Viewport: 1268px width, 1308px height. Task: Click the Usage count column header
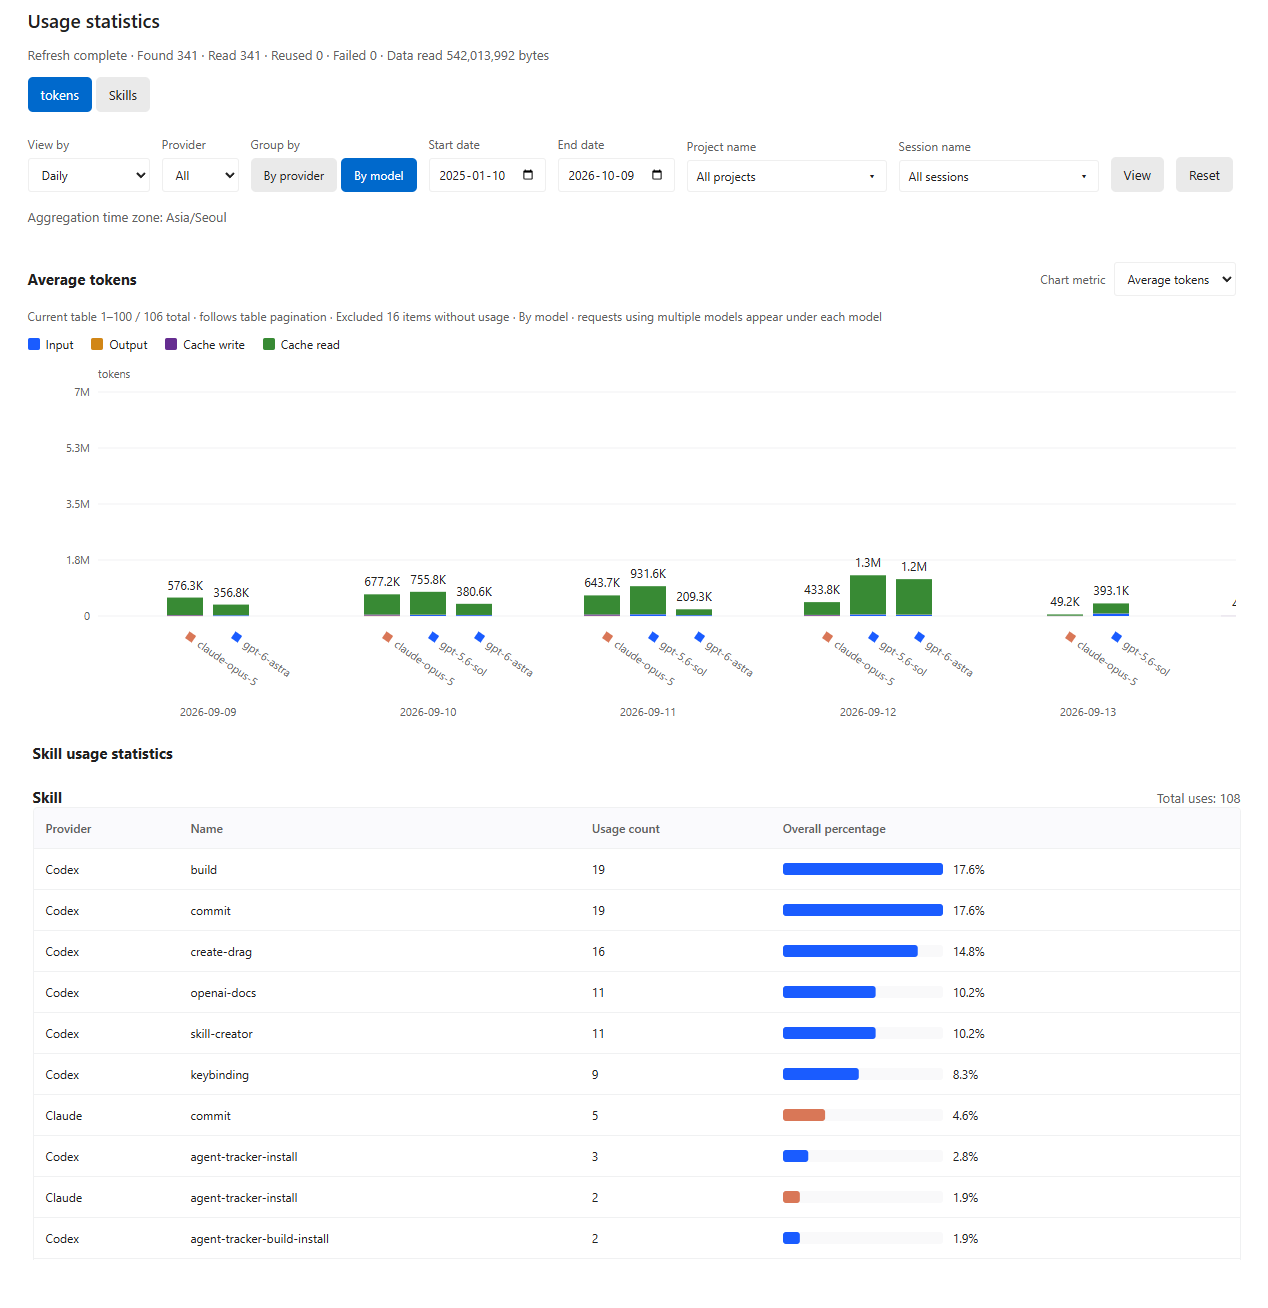(626, 829)
